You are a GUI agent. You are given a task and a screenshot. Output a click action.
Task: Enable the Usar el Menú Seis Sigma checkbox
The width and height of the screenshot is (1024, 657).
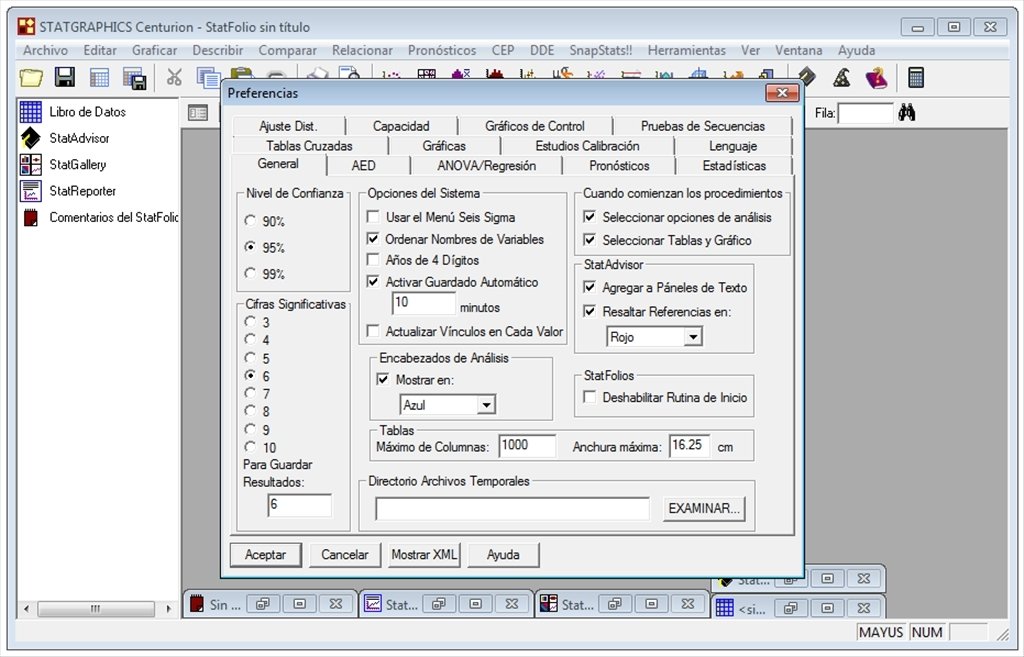click(375, 217)
